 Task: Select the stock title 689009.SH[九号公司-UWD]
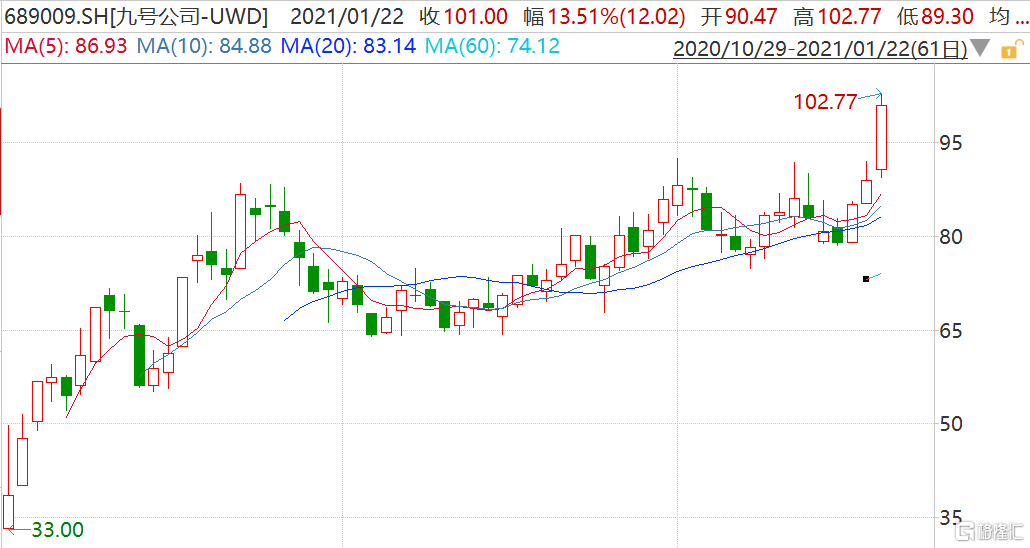[136, 16]
